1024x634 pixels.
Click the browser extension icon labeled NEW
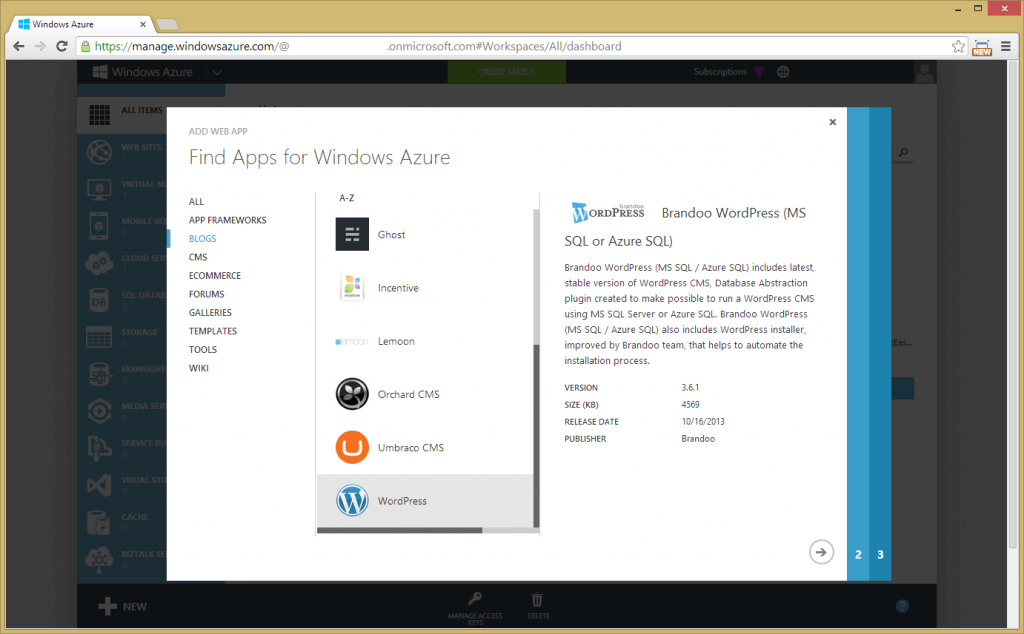click(x=982, y=47)
